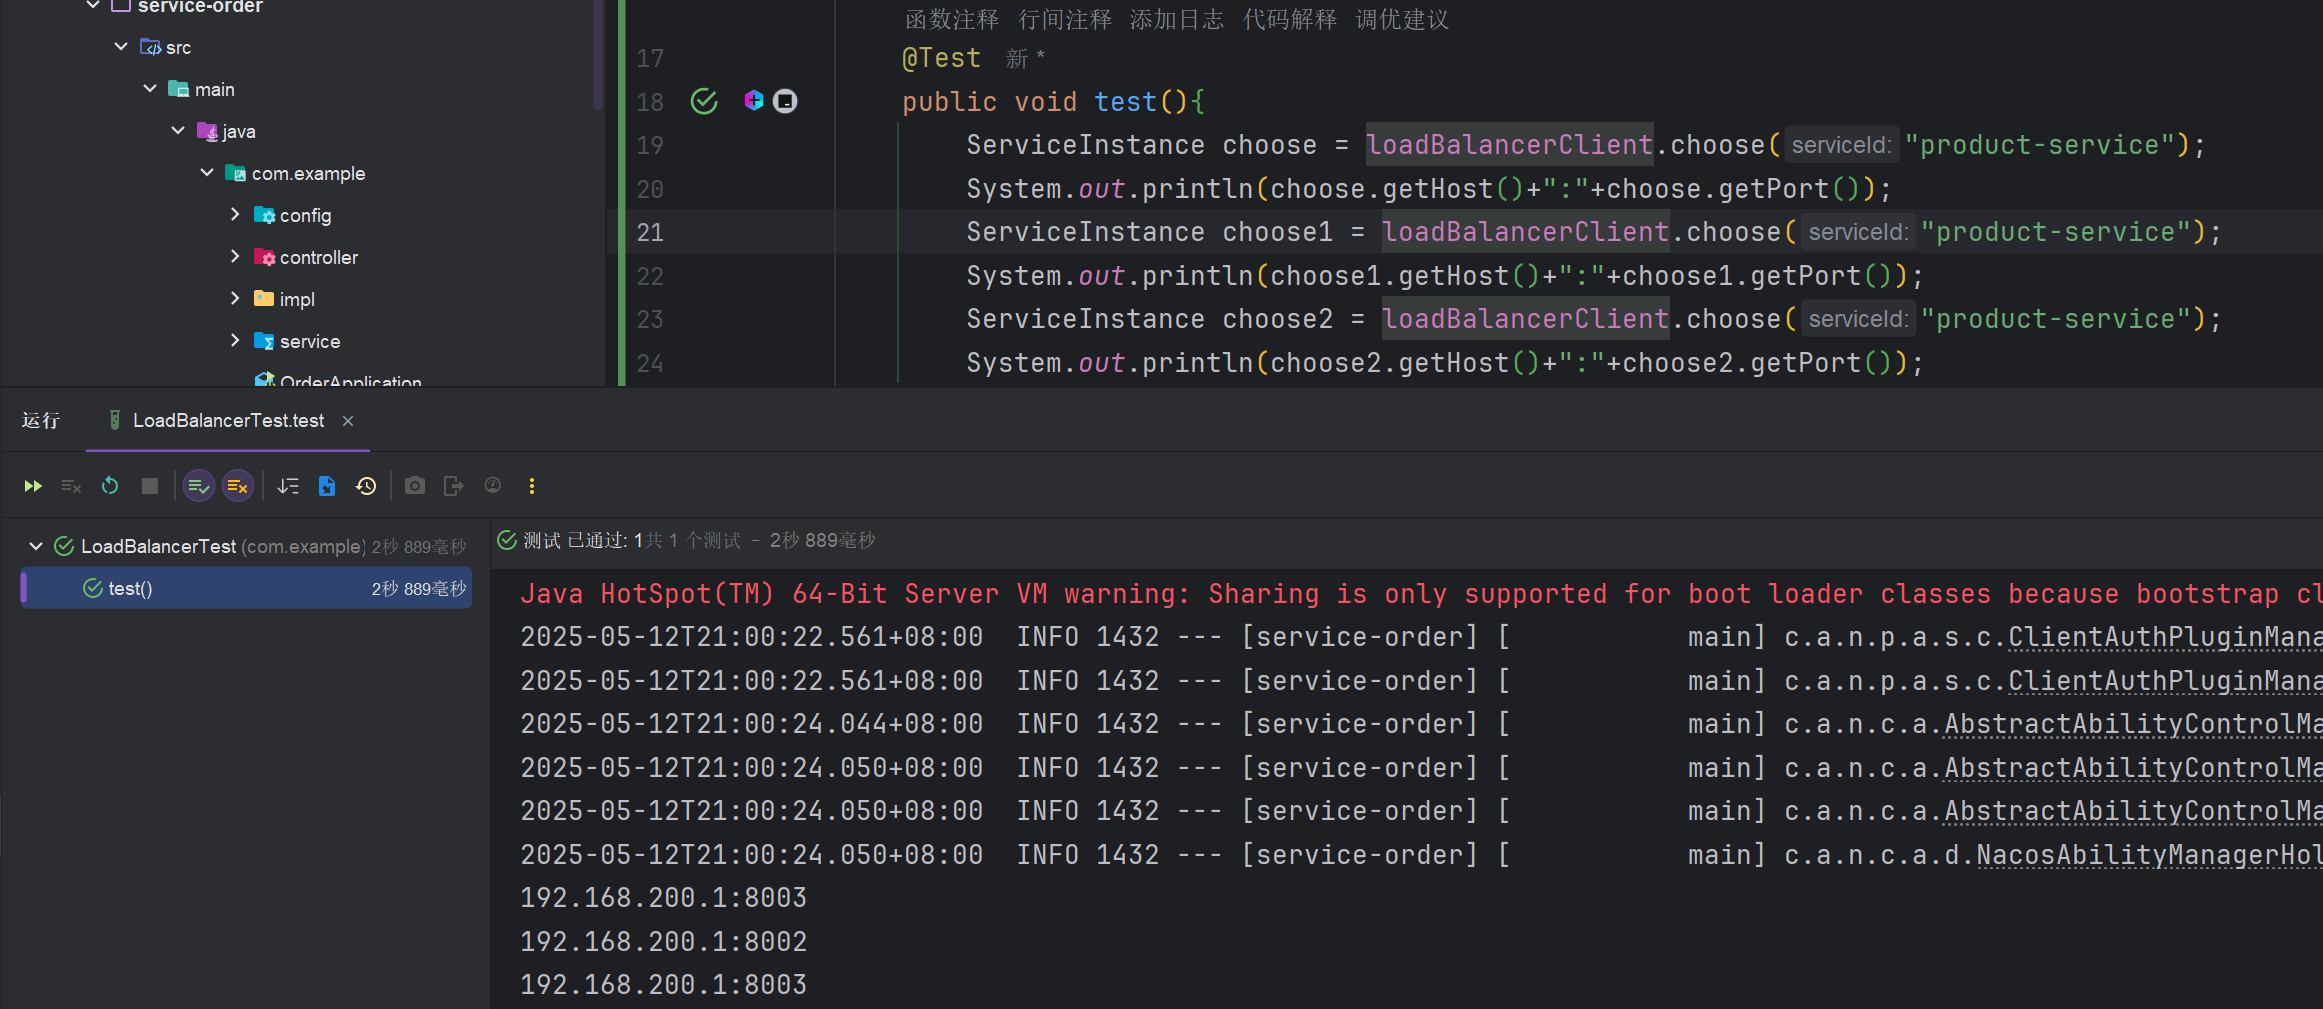Viewport: 2323px width, 1009px height.
Task: Click the Rerun tests double-arrow icon
Action: click(33, 486)
